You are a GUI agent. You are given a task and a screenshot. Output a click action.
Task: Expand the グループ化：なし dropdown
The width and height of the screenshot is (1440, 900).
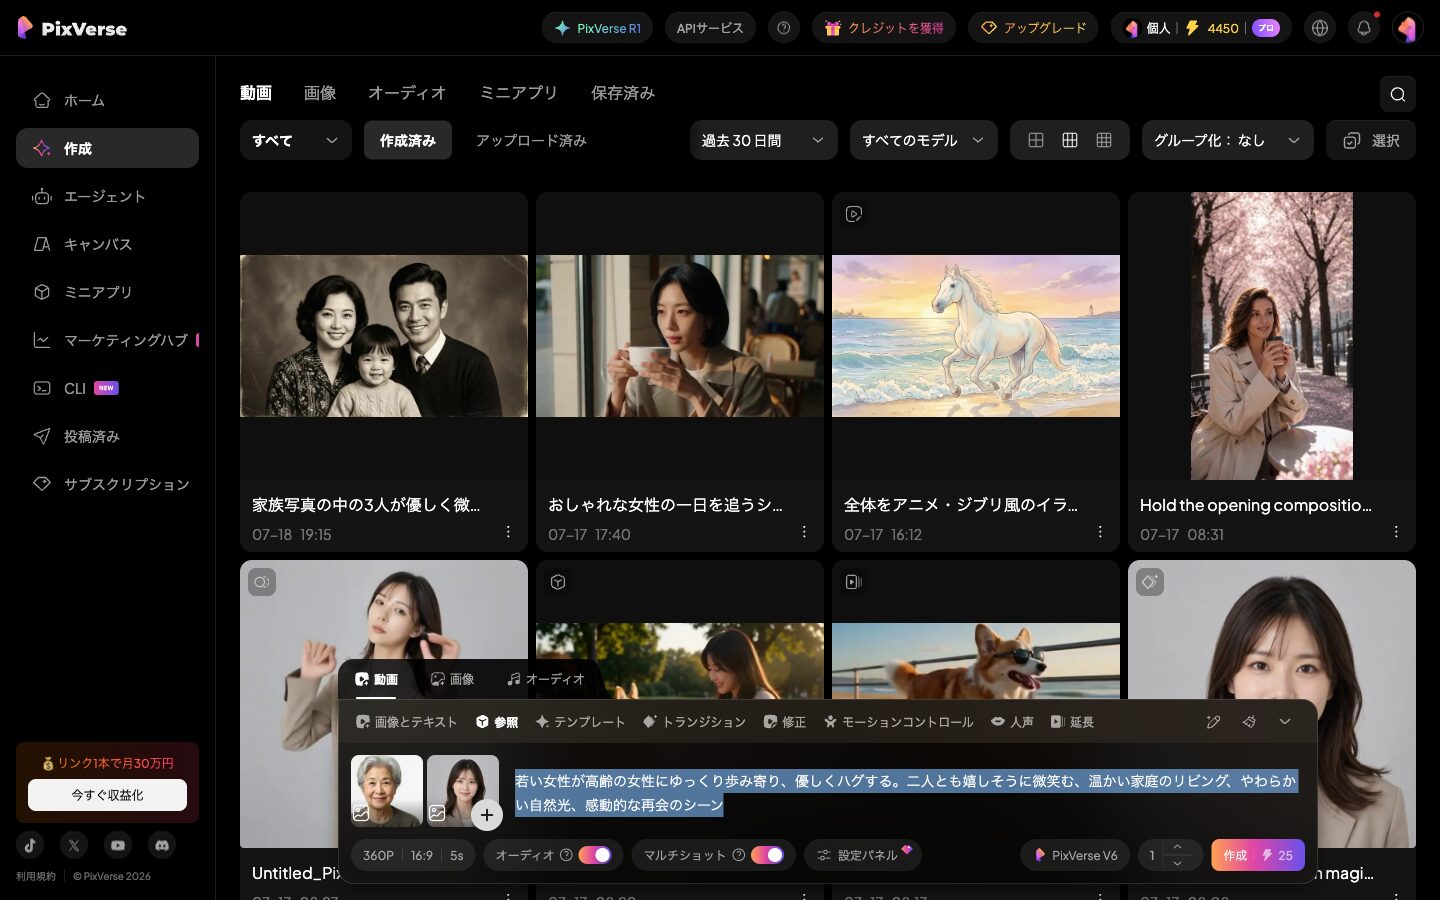coord(1227,141)
